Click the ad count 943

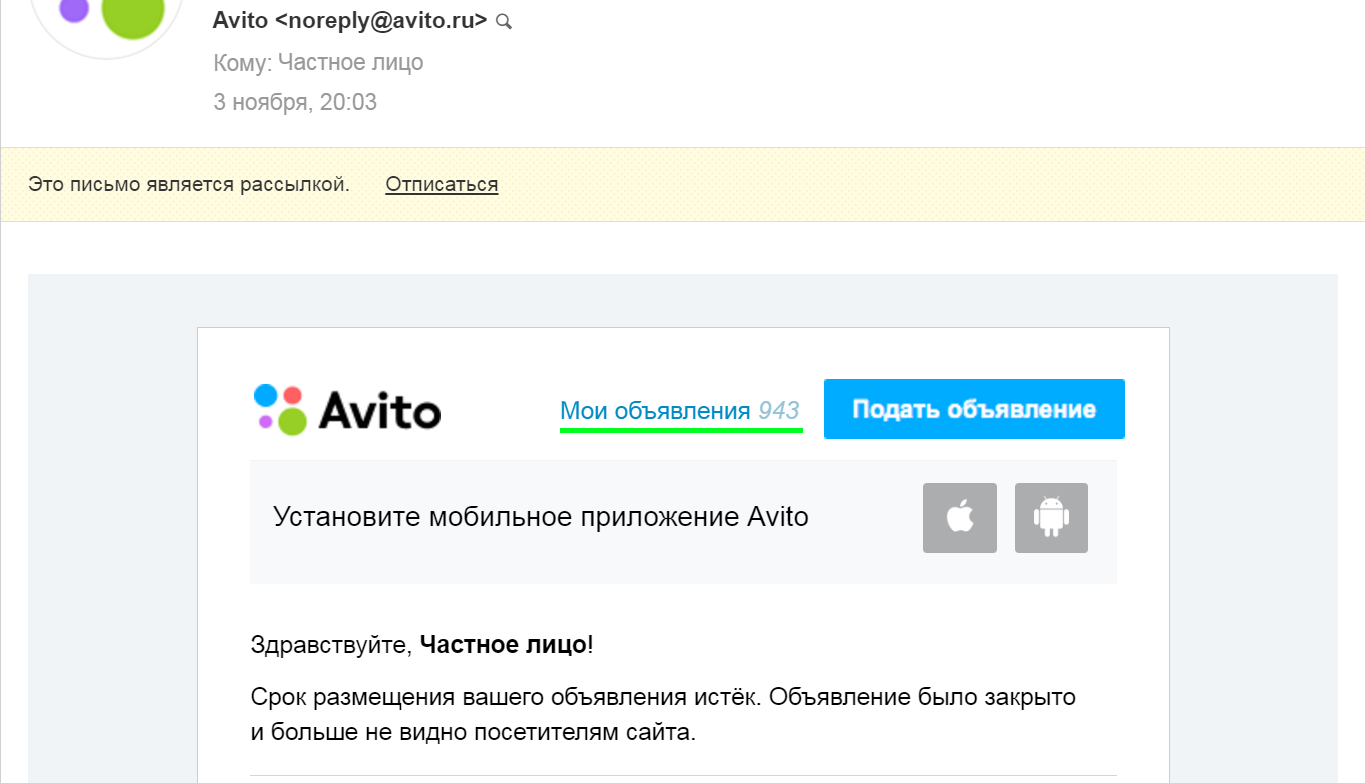click(779, 410)
